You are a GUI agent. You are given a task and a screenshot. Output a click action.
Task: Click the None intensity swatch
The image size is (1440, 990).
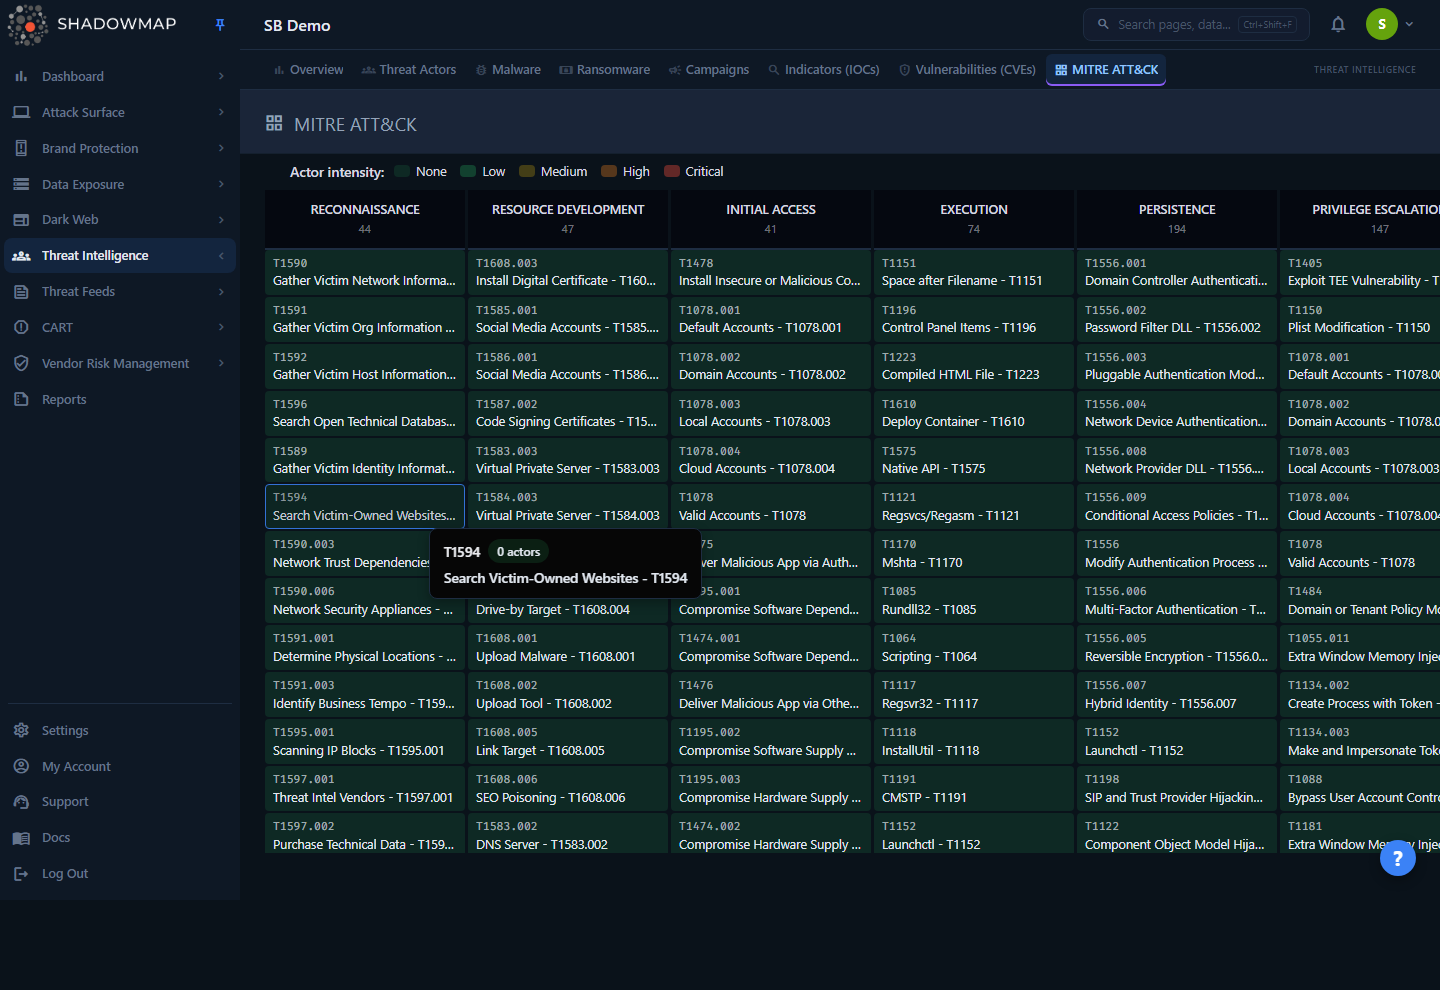(402, 171)
